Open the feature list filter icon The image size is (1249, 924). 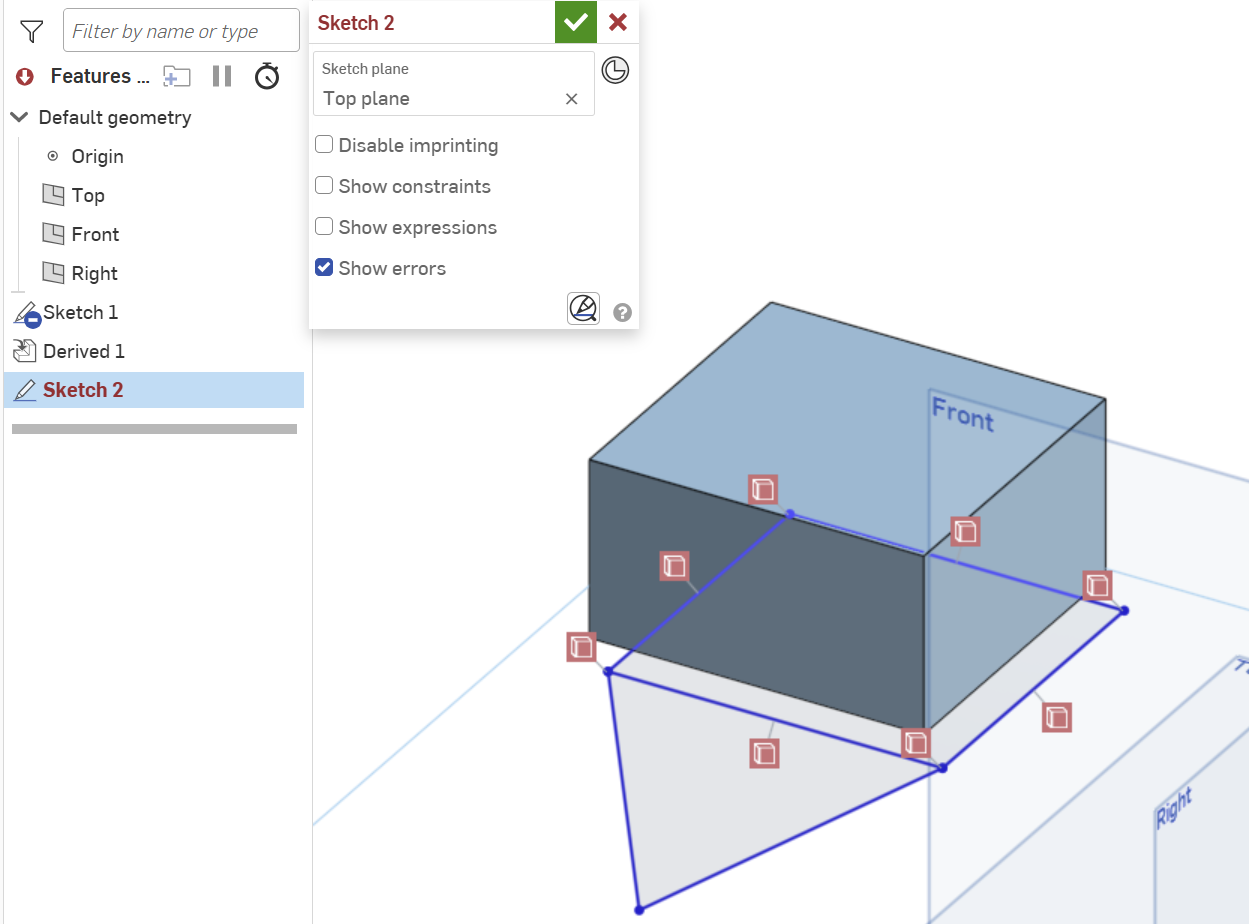click(31, 31)
